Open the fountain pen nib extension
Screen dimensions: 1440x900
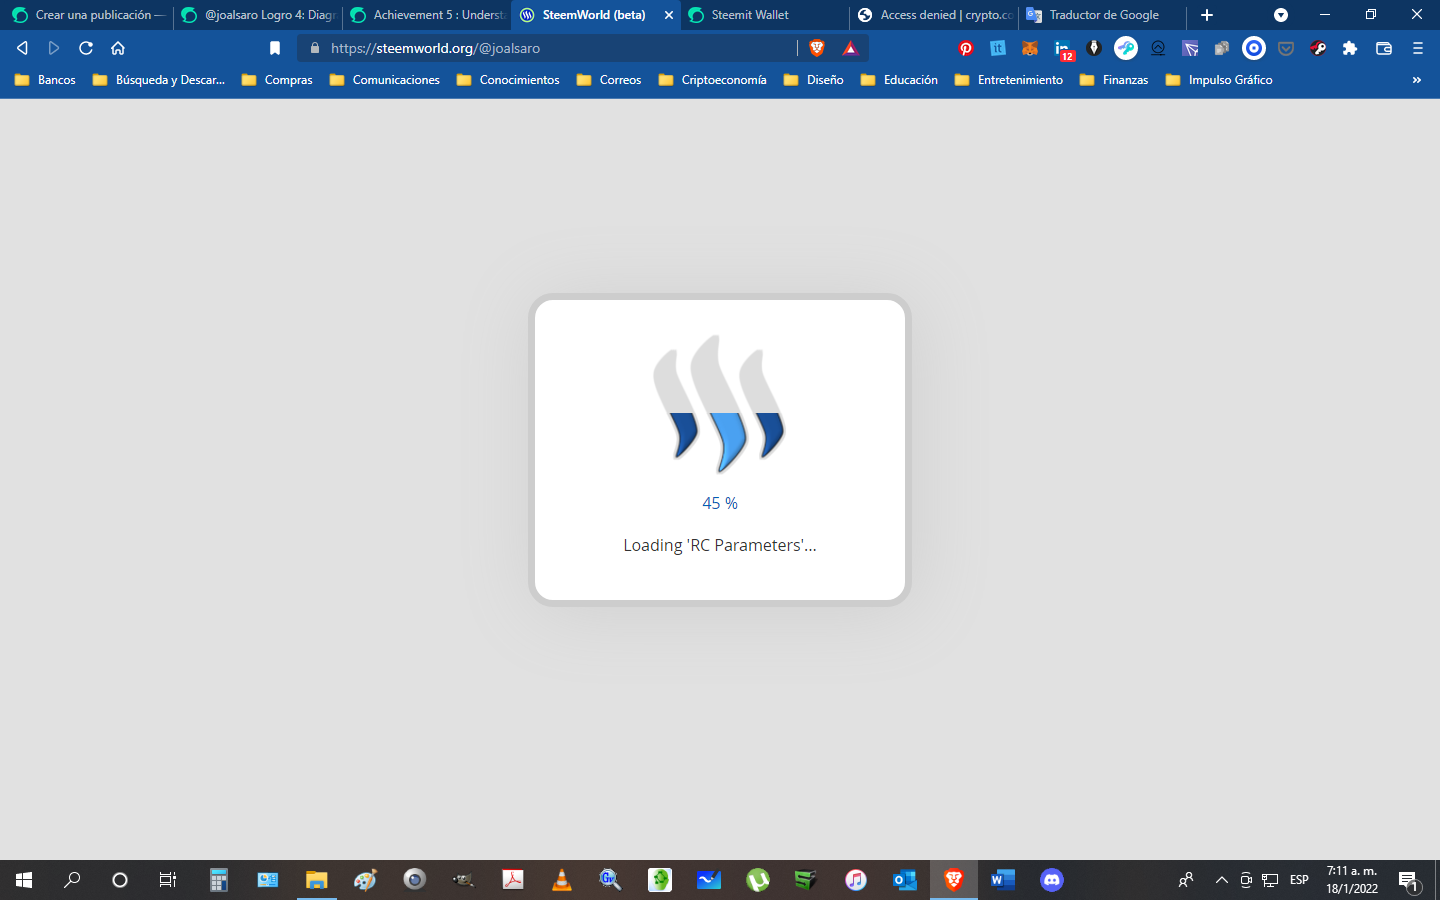coord(1094,48)
